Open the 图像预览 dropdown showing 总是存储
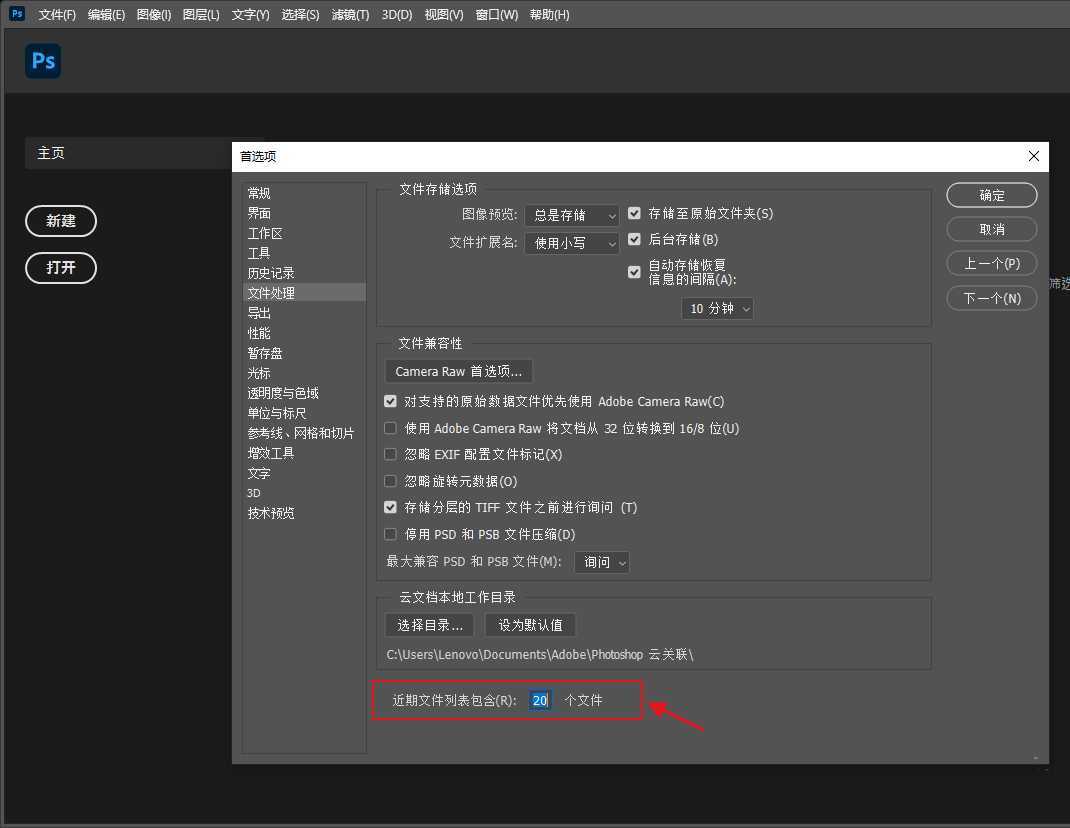This screenshot has width=1070, height=828. (571, 215)
